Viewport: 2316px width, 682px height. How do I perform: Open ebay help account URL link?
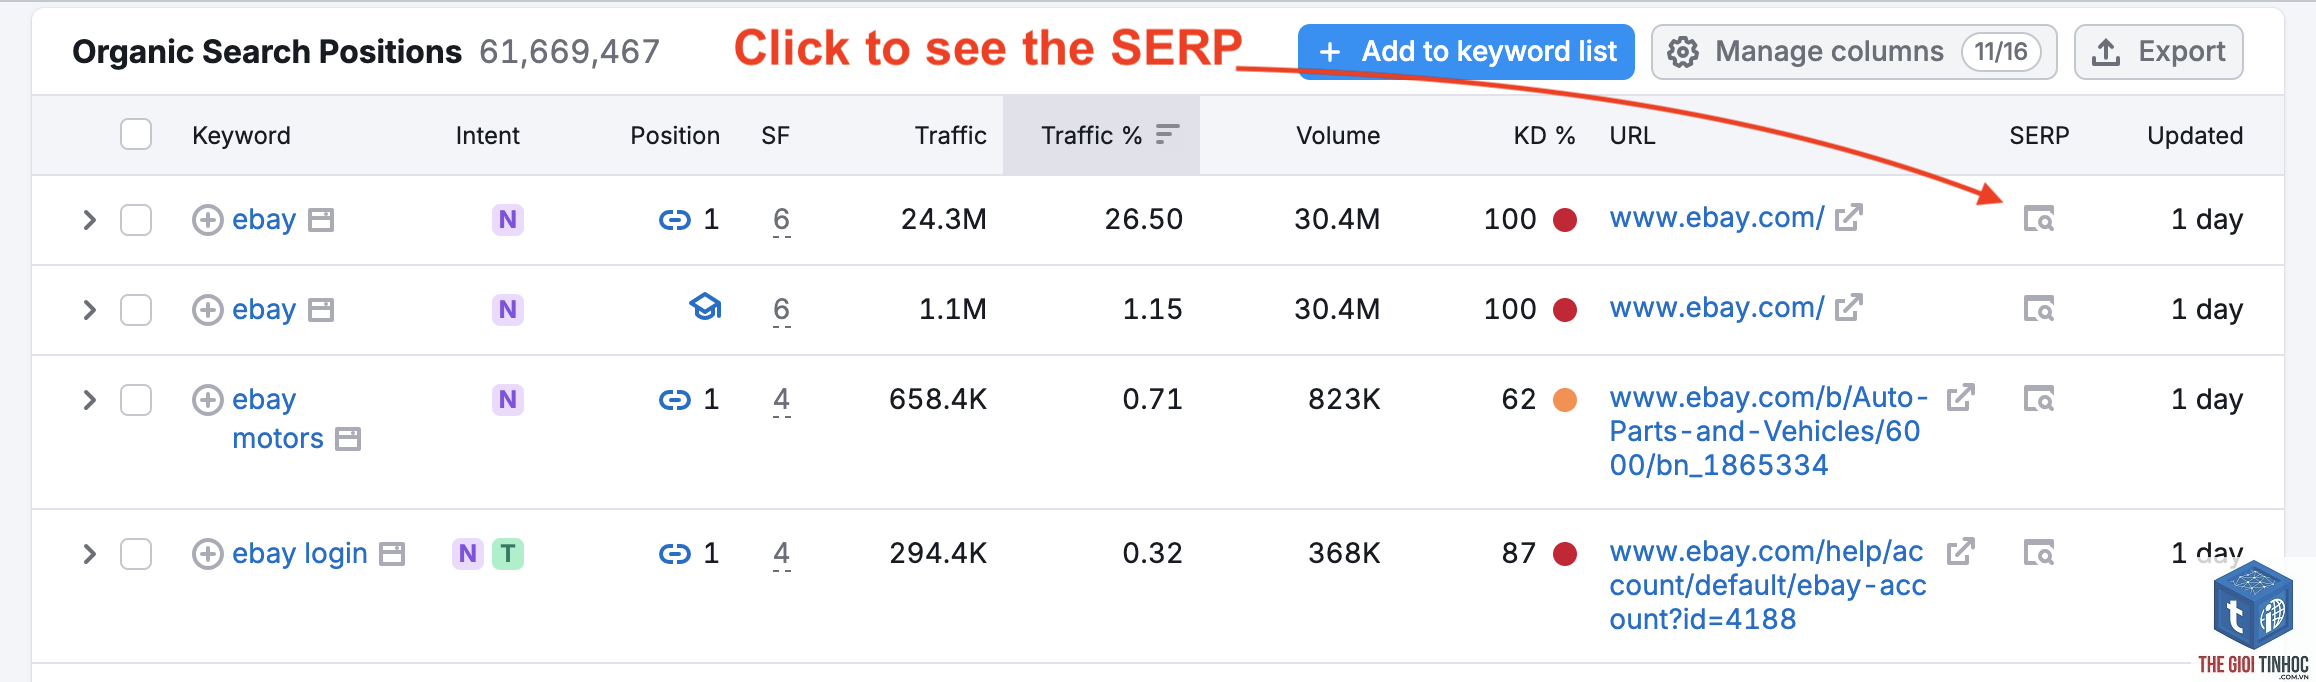click(x=1768, y=585)
